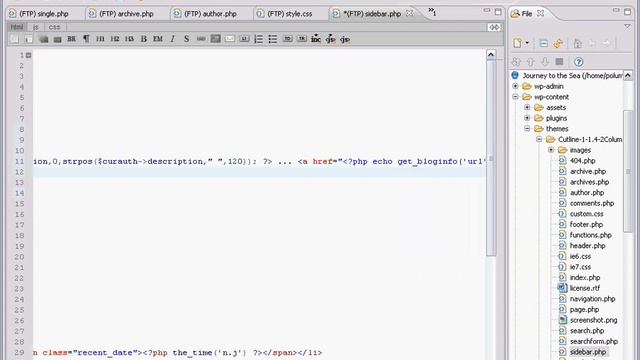
Task: Switch to (FTP) single.php tab
Action: [x=44, y=14]
